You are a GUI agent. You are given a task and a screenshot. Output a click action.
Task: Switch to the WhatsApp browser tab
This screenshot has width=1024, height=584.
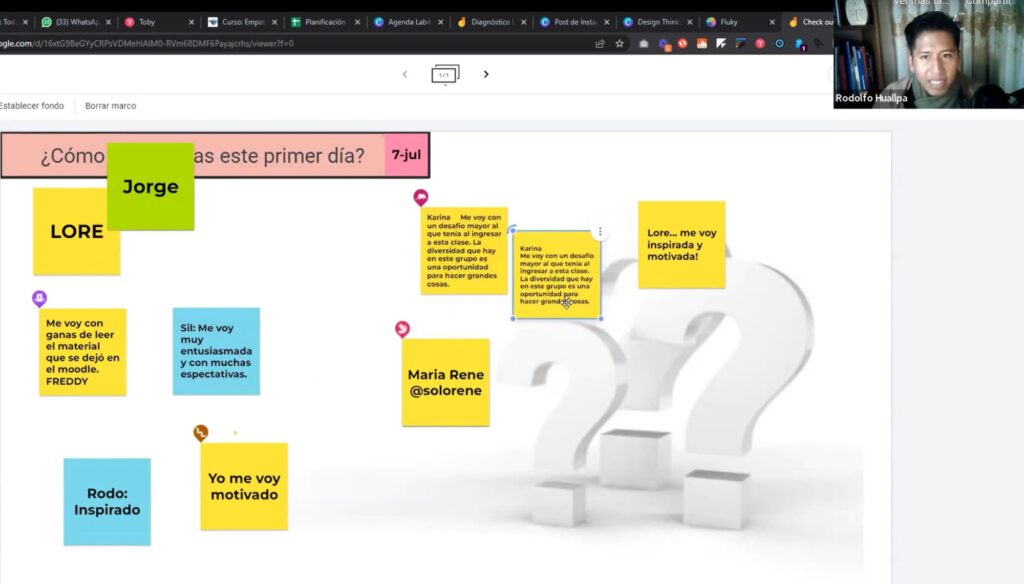pos(75,22)
